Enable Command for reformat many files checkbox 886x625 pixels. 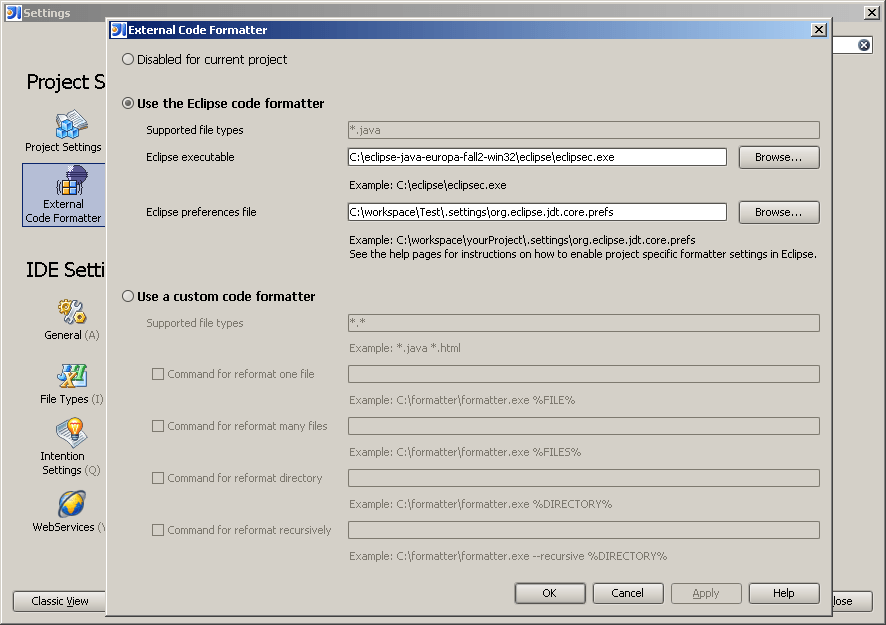[158, 426]
